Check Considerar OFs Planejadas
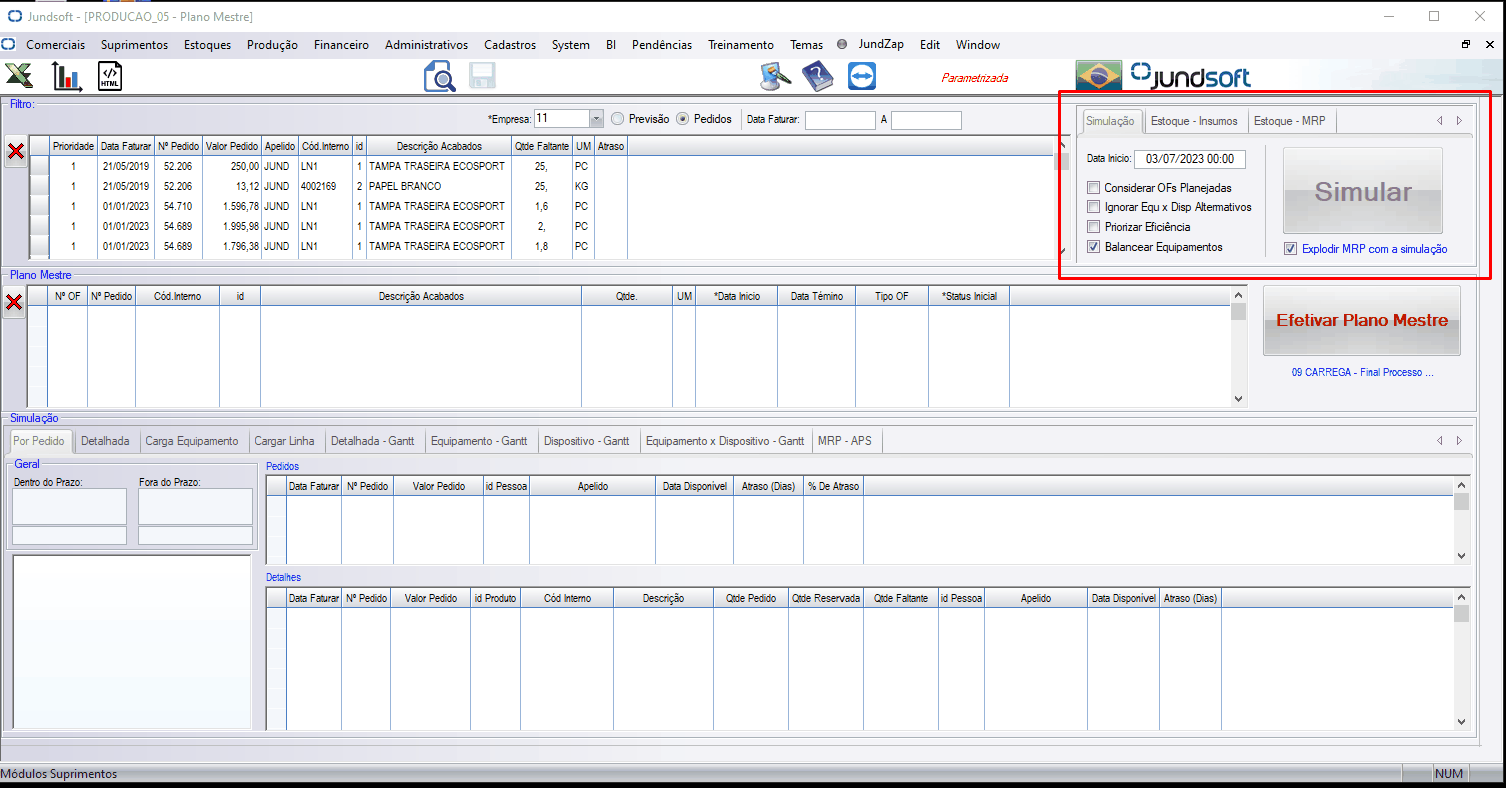 1094,188
